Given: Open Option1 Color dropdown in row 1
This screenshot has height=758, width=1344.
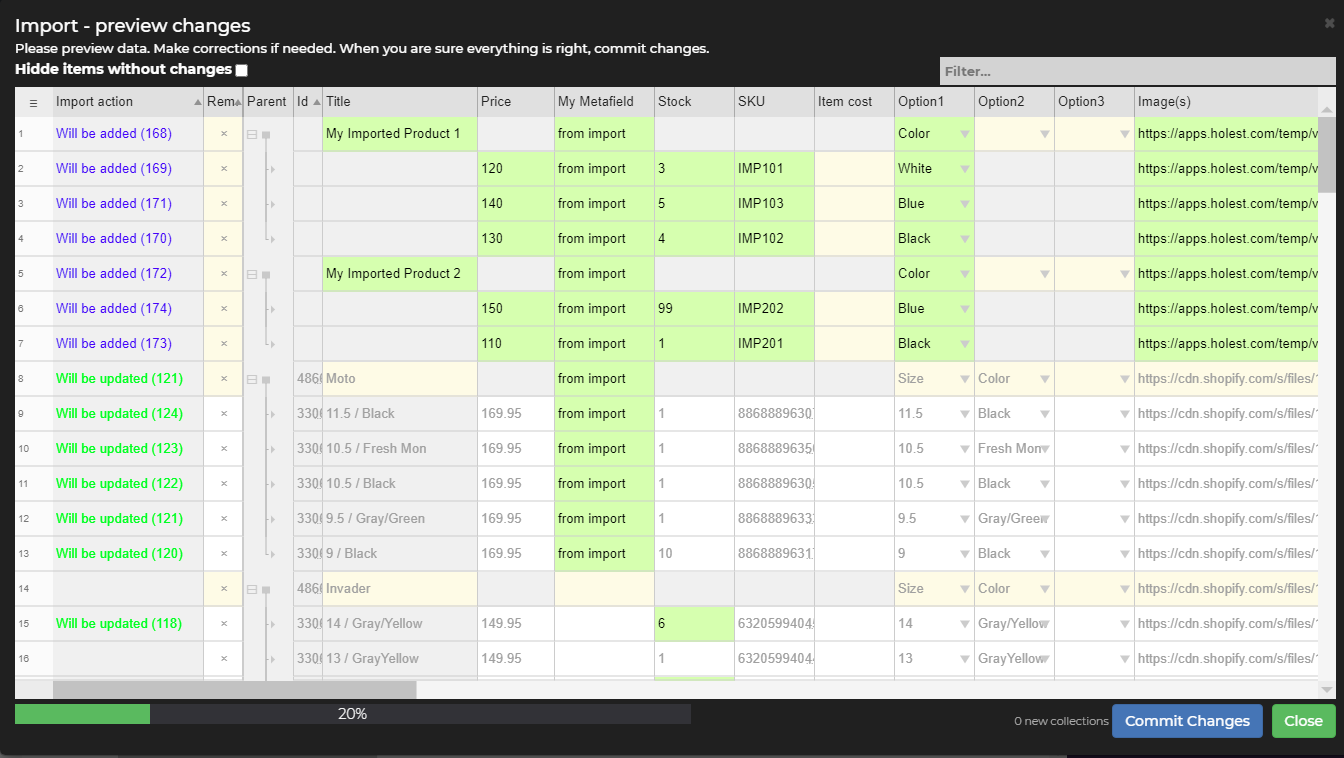Looking at the screenshot, I should (x=964, y=134).
